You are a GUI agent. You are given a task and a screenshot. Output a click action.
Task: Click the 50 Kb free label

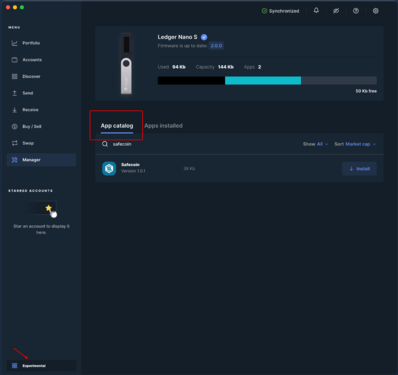(x=366, y=91)
